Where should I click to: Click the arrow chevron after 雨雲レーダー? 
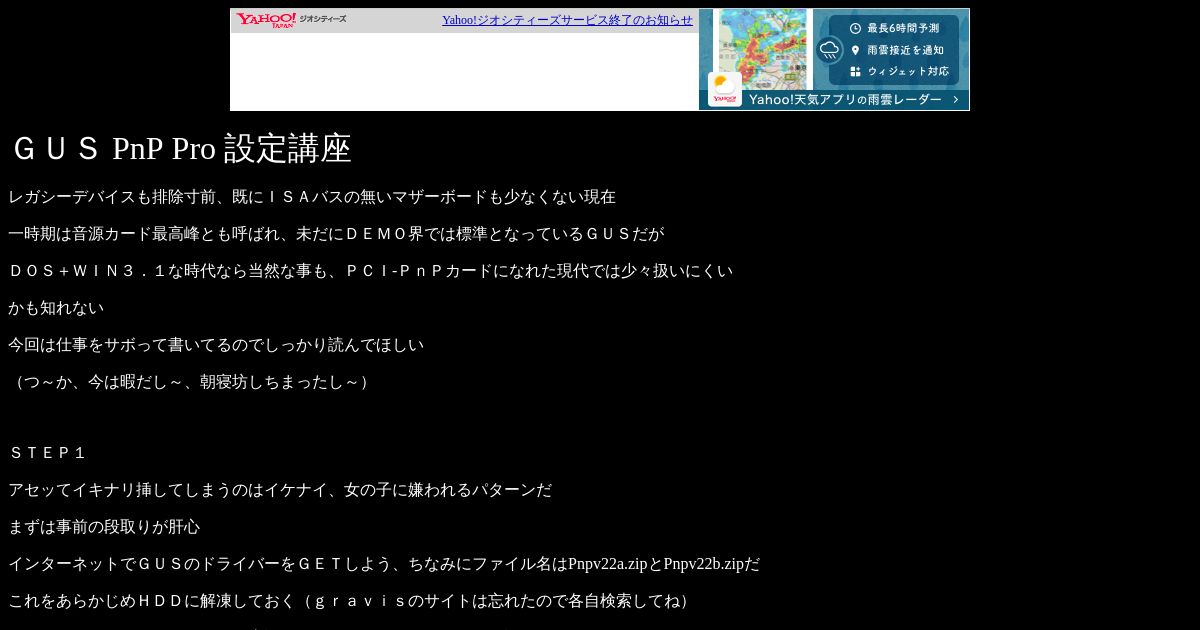tap(956, 100)
